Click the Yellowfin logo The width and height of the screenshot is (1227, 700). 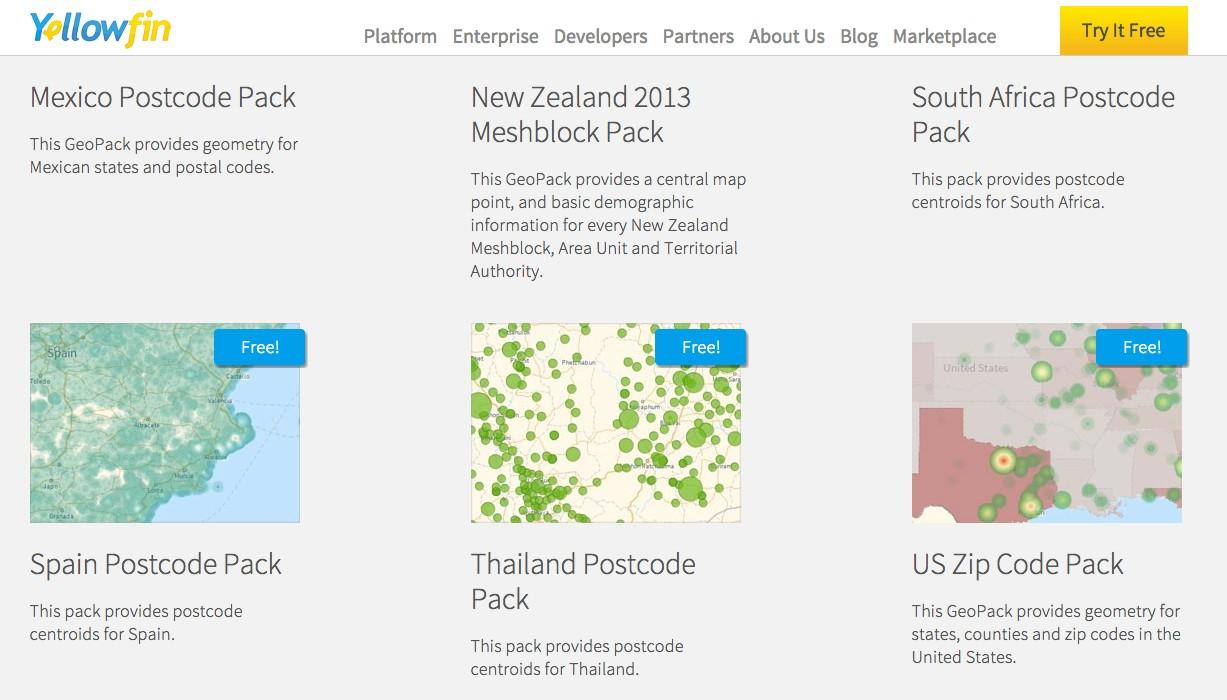point(100,28)
